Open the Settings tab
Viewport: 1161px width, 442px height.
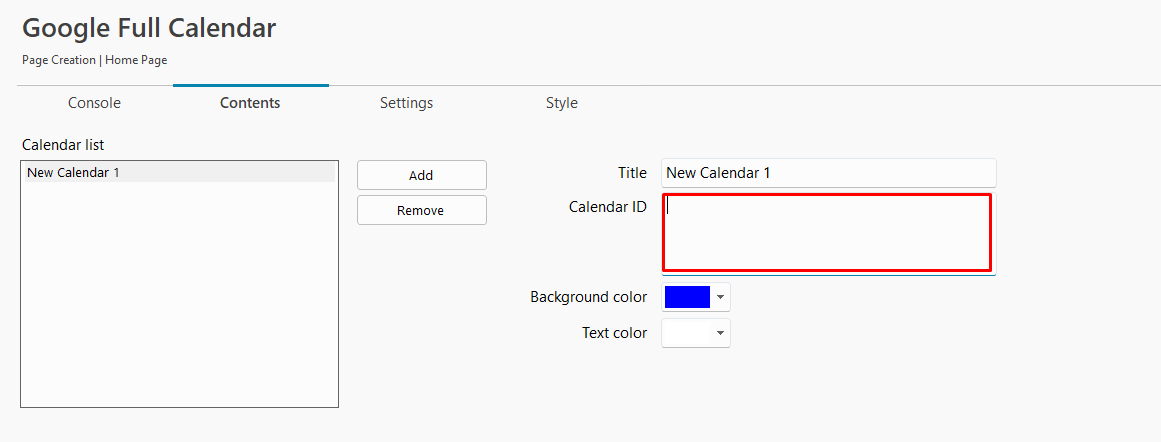pos(406,103)
